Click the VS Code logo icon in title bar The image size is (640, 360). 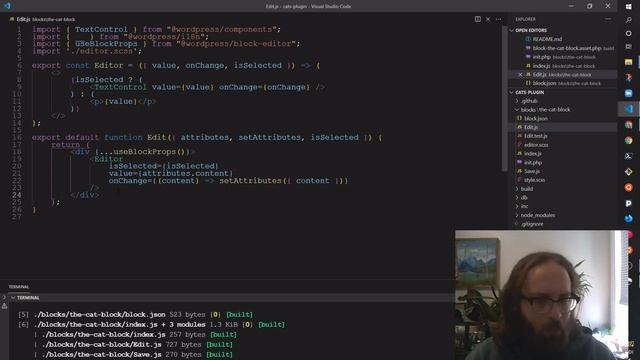pyautogui.click(x=7, y=6)
